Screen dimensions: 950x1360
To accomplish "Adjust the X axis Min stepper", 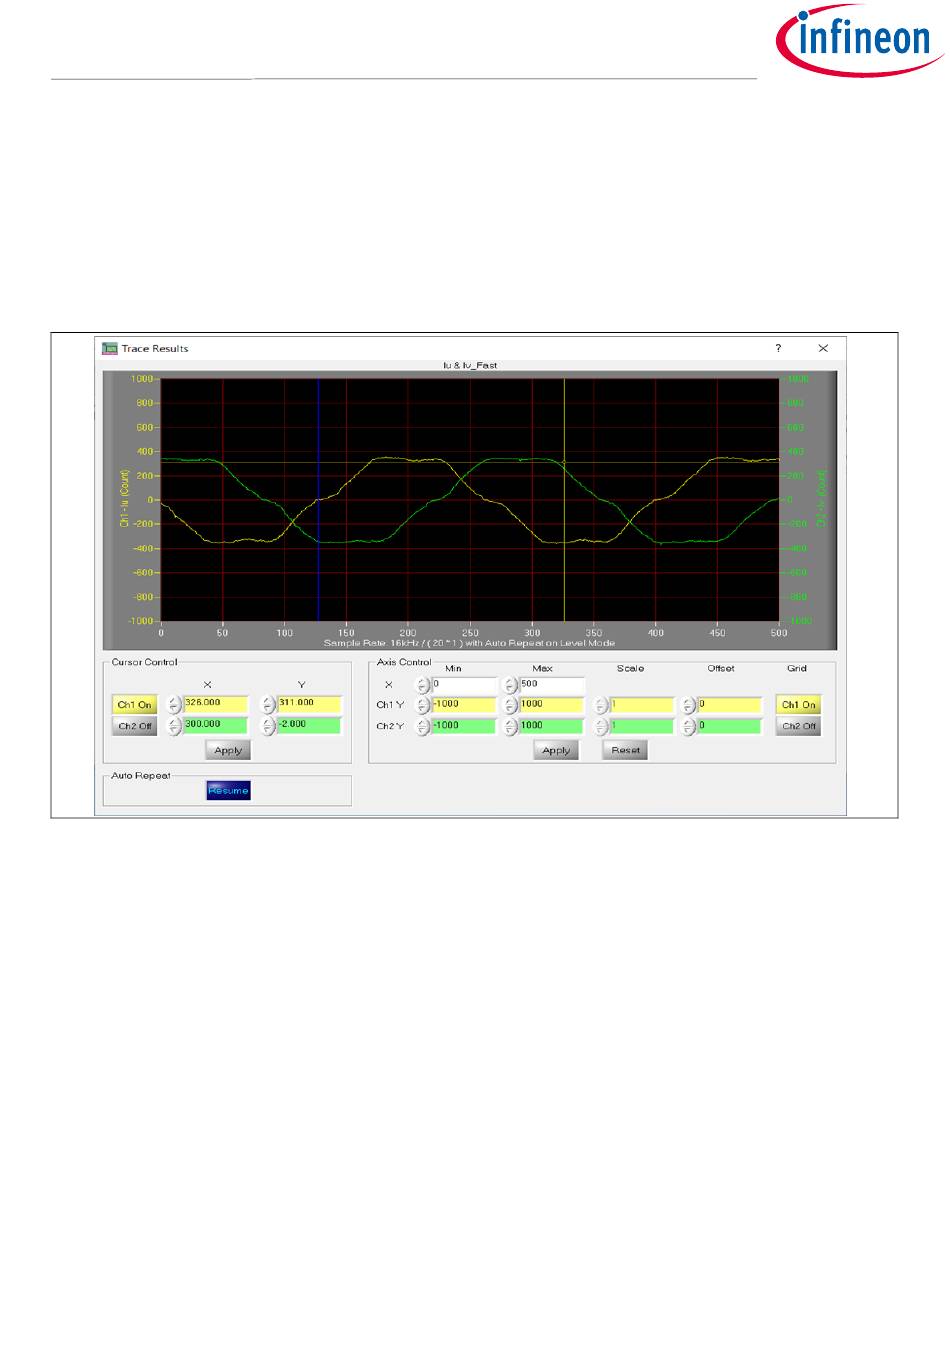I will pos(423,685).
